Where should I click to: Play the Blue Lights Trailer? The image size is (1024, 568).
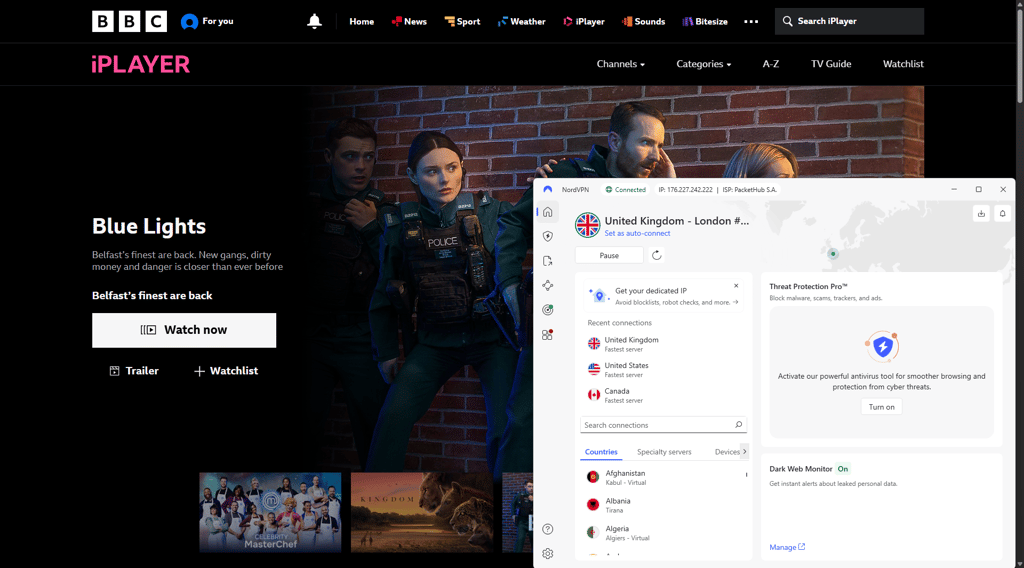tap(134, 371)
